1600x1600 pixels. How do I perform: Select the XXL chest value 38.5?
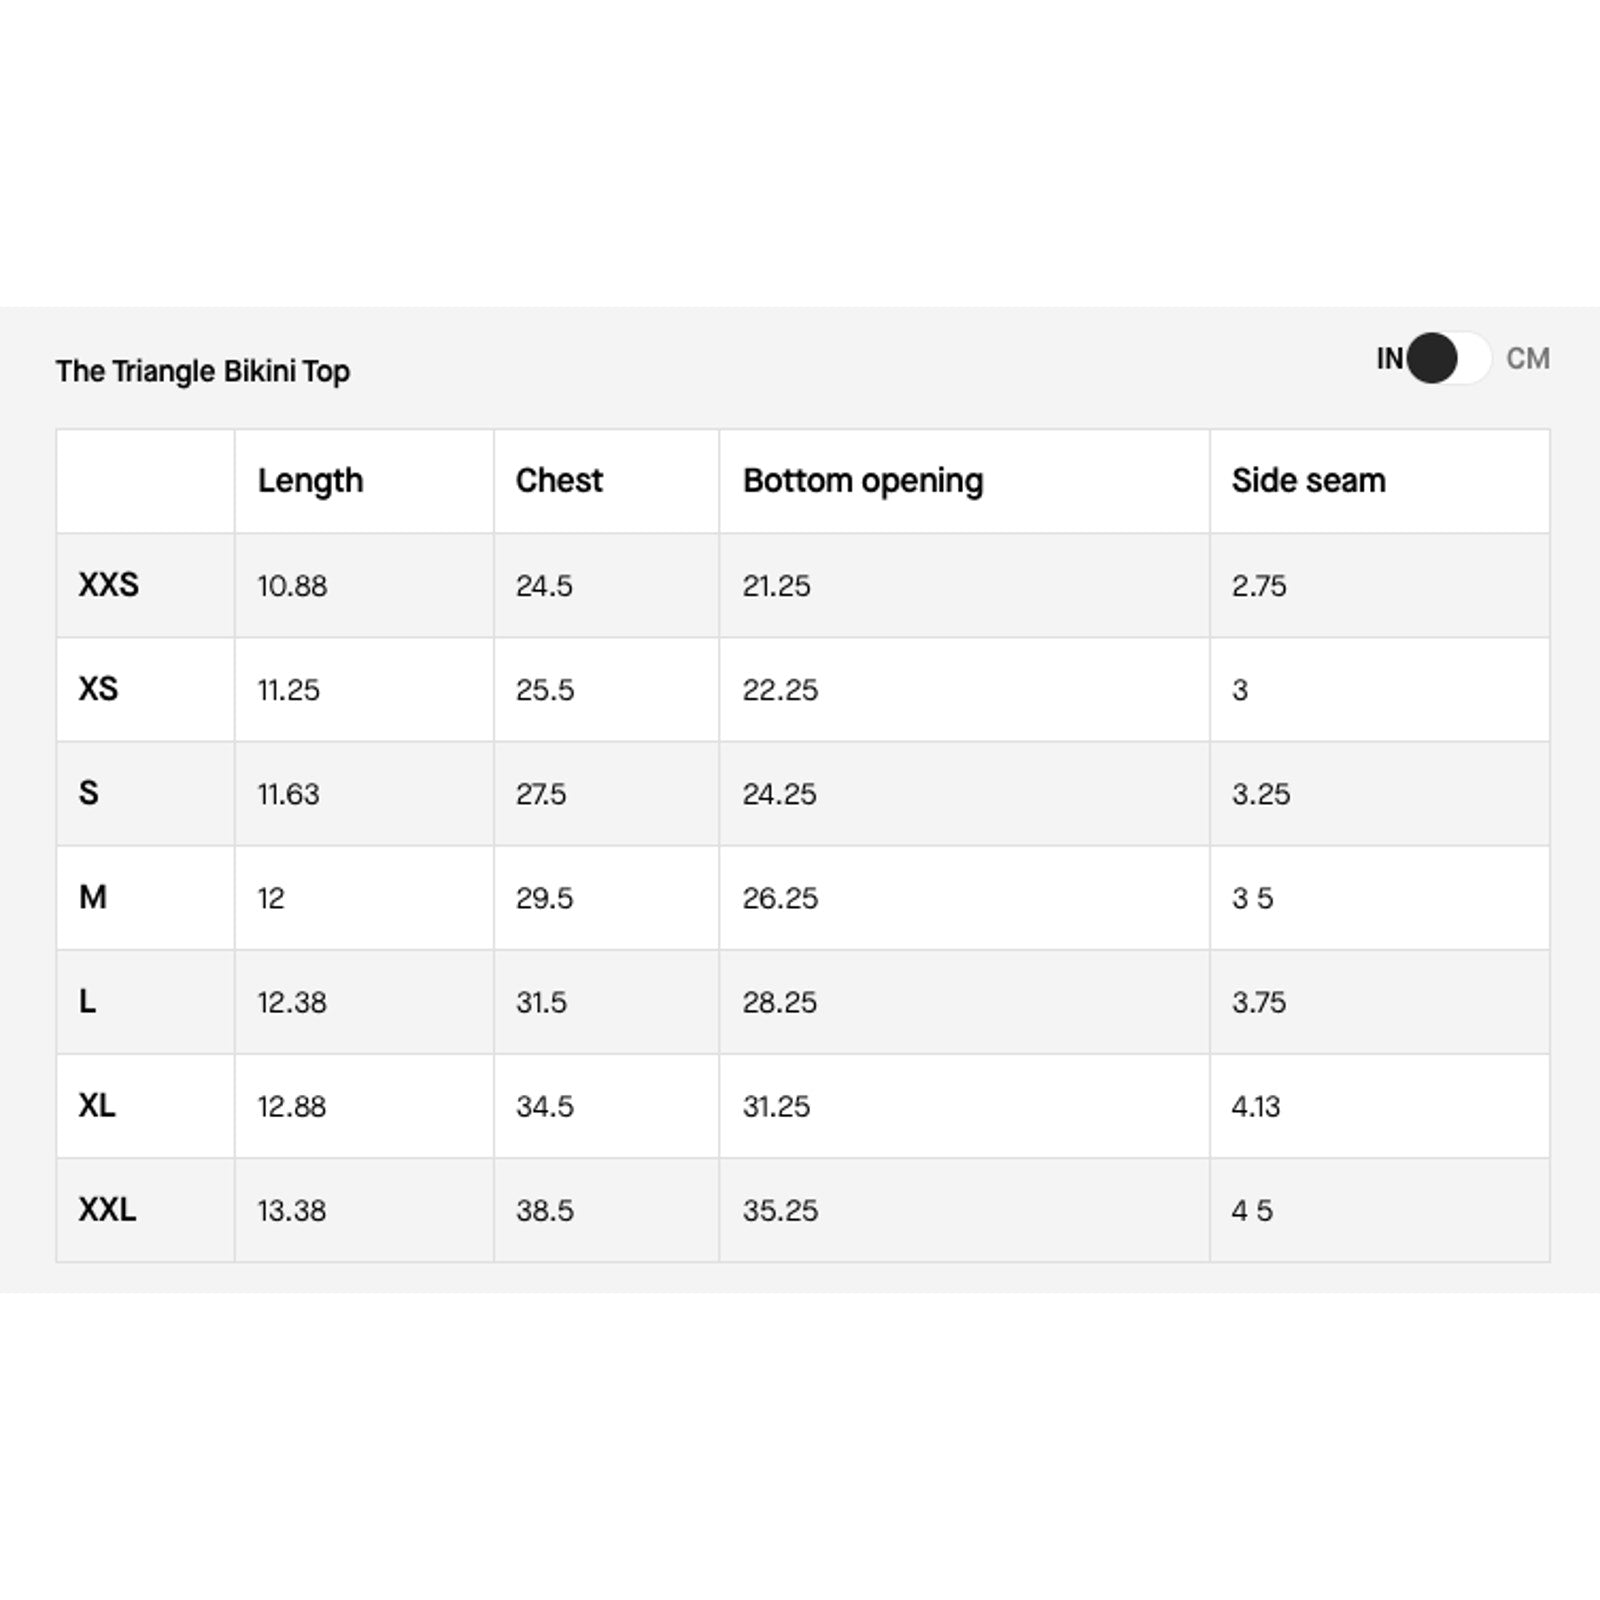(x=544, y=1210)
